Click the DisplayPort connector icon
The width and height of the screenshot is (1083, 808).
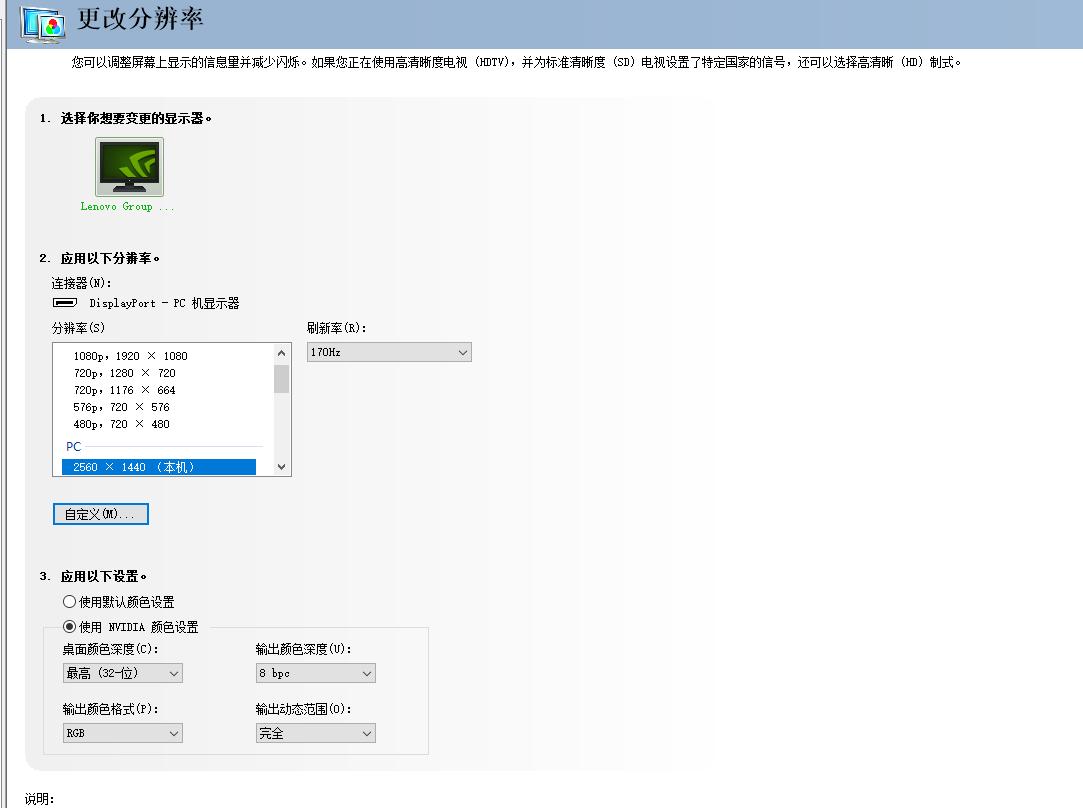(x=62, y=302)
